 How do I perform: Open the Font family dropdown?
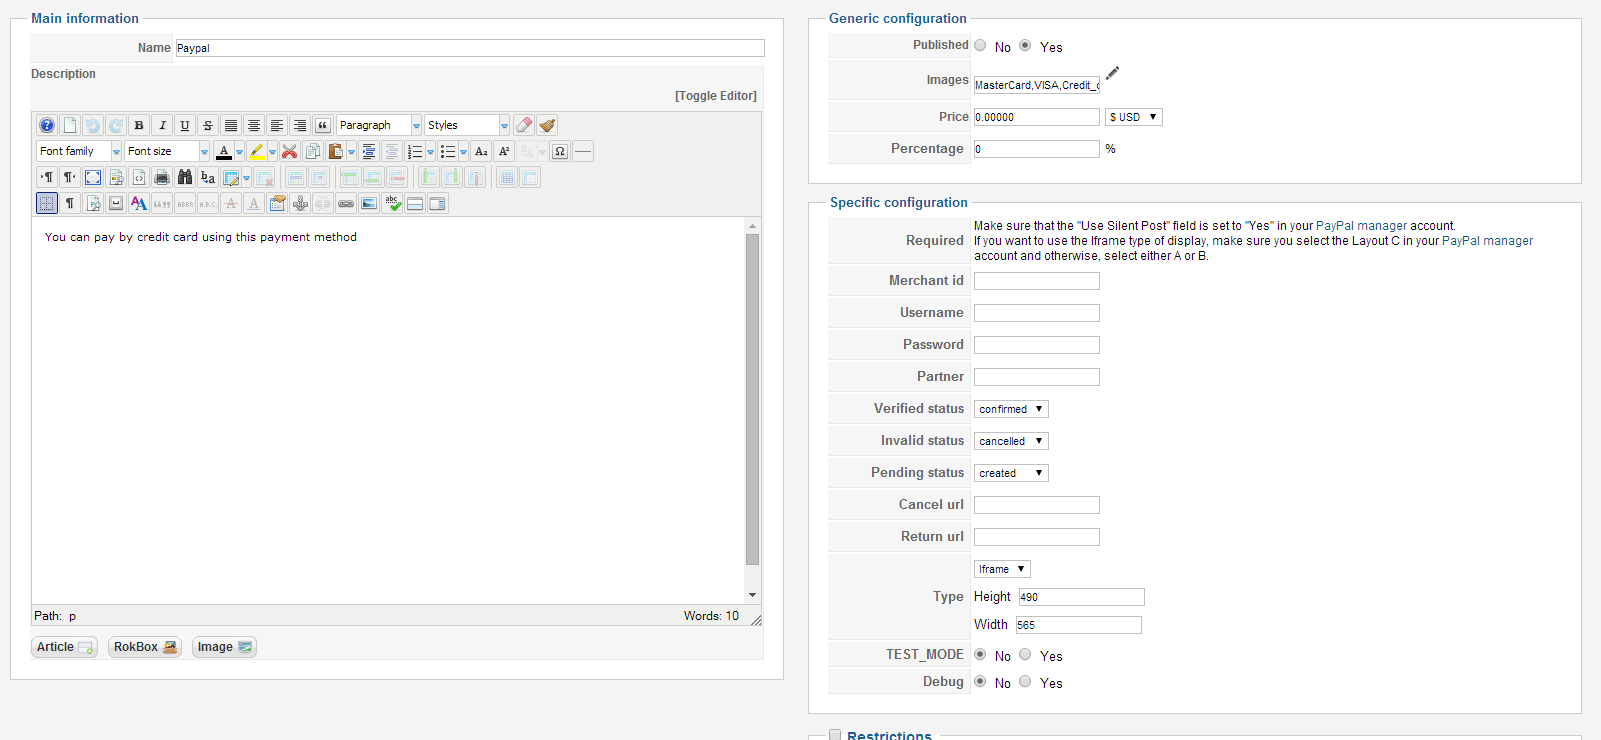coord(79,151)
